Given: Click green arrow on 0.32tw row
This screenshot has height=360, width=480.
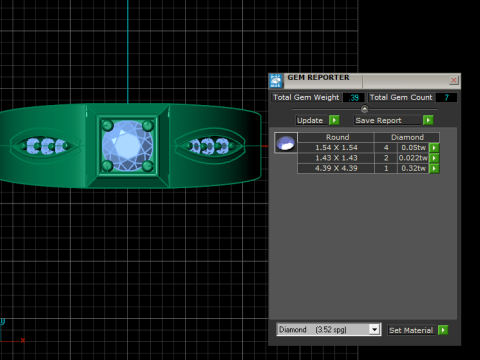Looking at the screenshot, I should [x=434, y=168].
